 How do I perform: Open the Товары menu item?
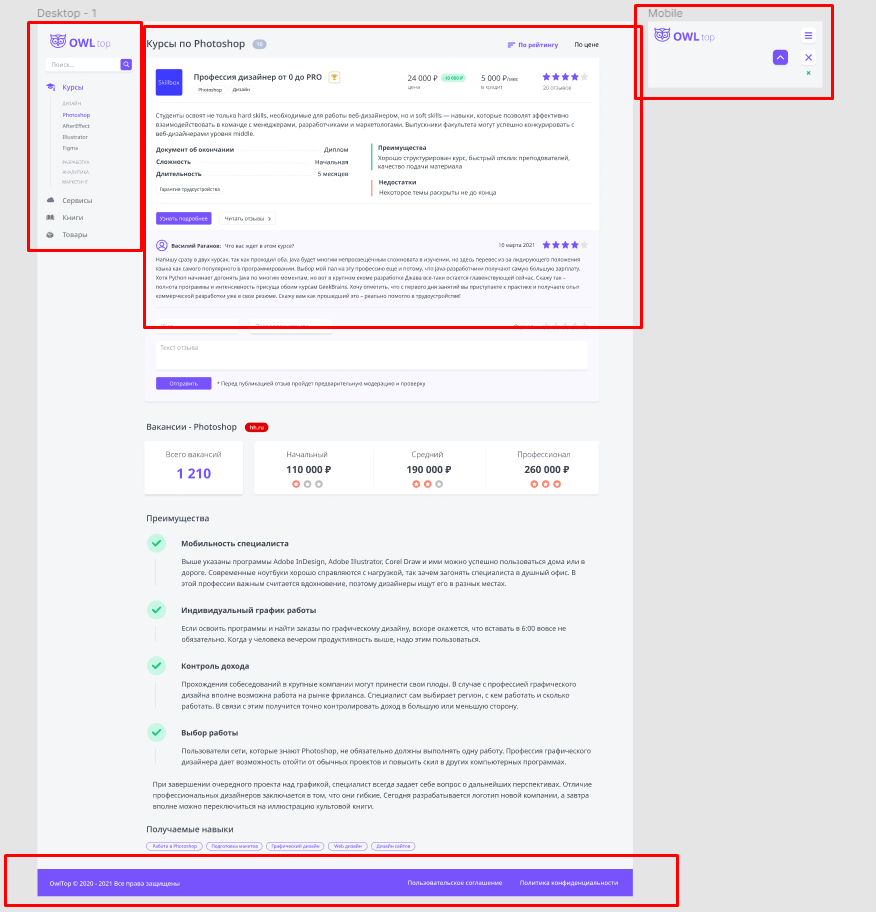(x=75, y=235)
